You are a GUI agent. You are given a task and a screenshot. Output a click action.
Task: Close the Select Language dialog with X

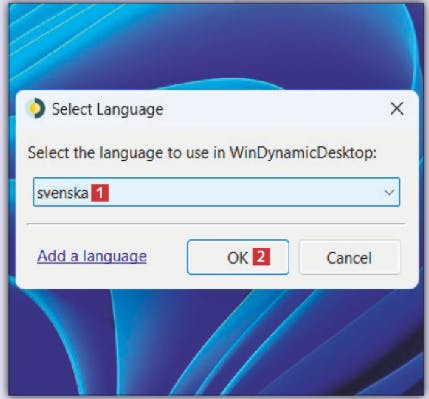pos(397,109)
